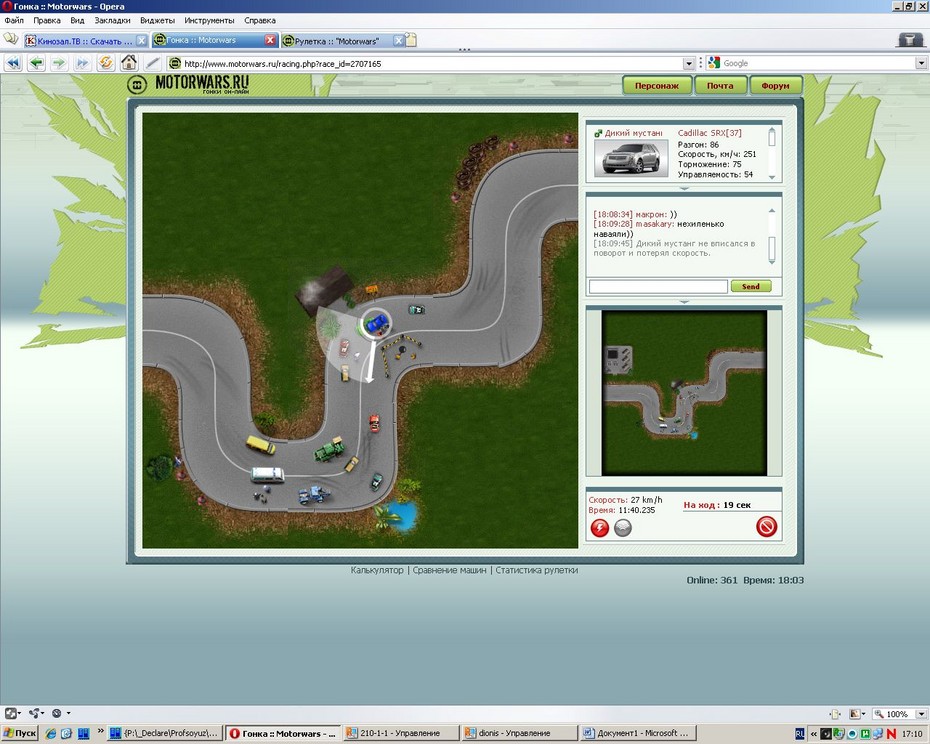Viewport: 930px width, 744px height.
Task: Open a new tab with the page icon
Action: coord(410,40)
